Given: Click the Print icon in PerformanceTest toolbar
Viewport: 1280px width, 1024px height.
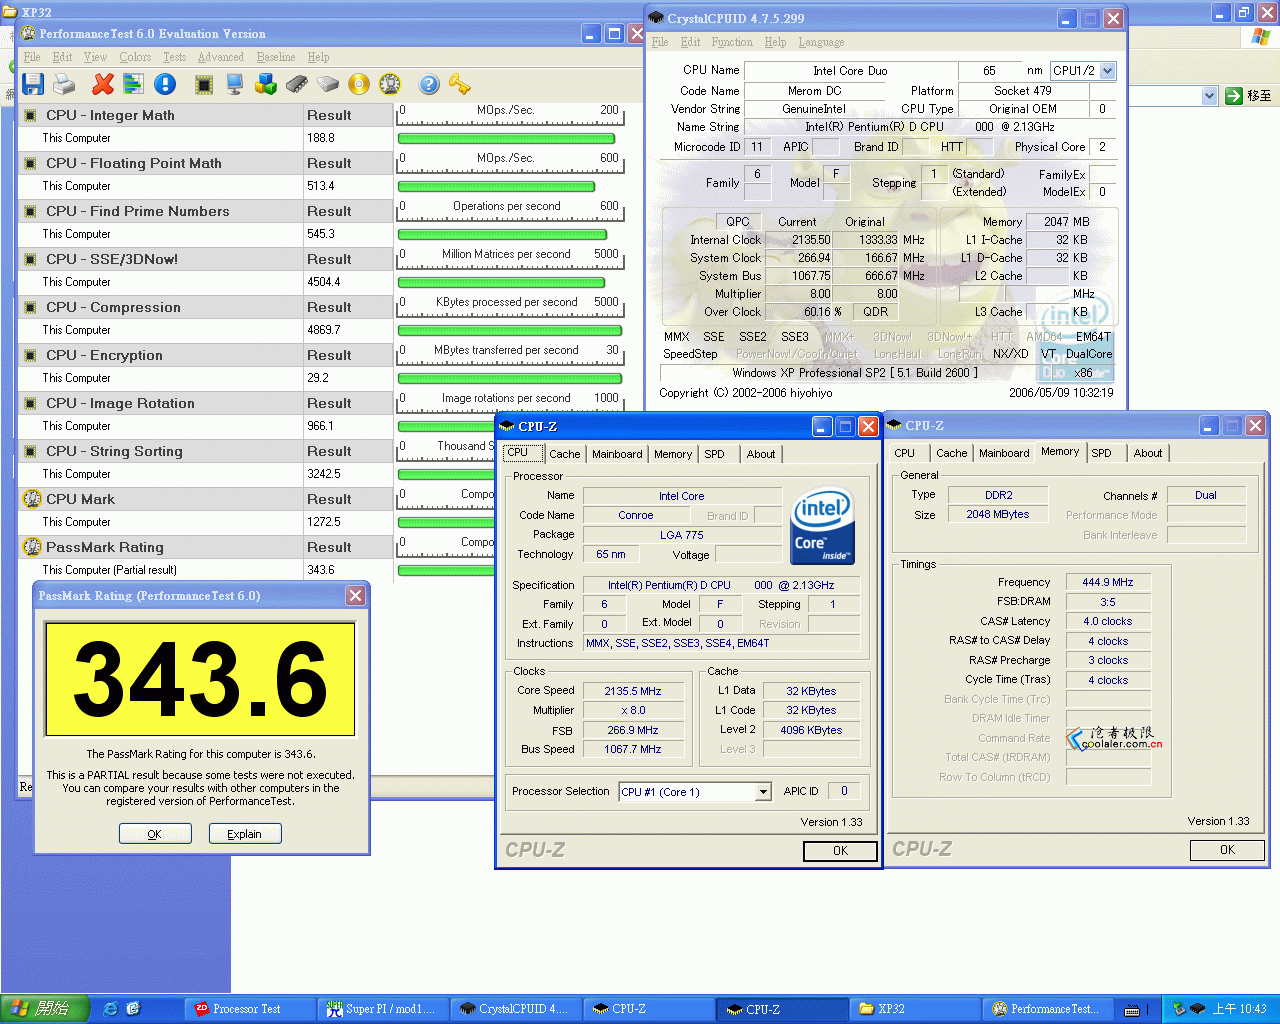Looking at the screenshot, I should coord(64,84).
